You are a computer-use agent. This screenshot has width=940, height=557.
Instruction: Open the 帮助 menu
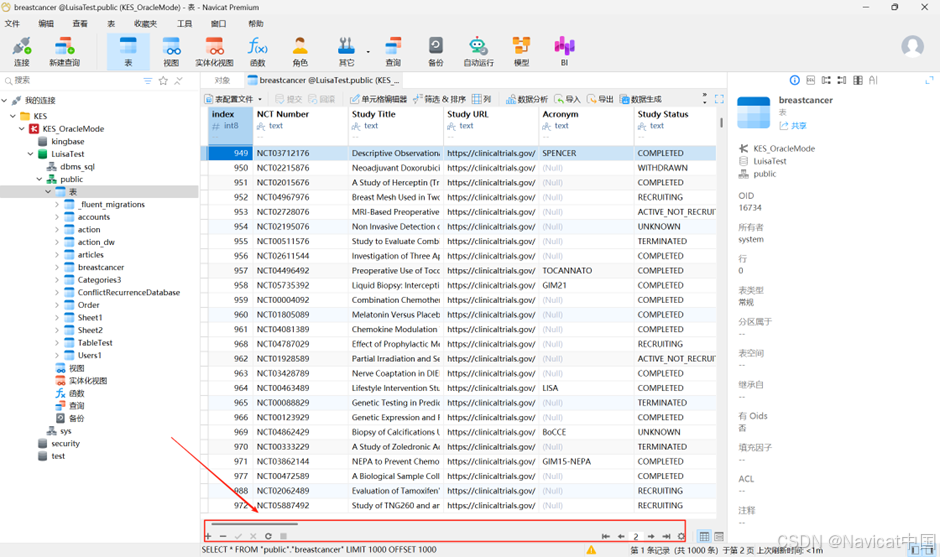[x=256, y=23]
